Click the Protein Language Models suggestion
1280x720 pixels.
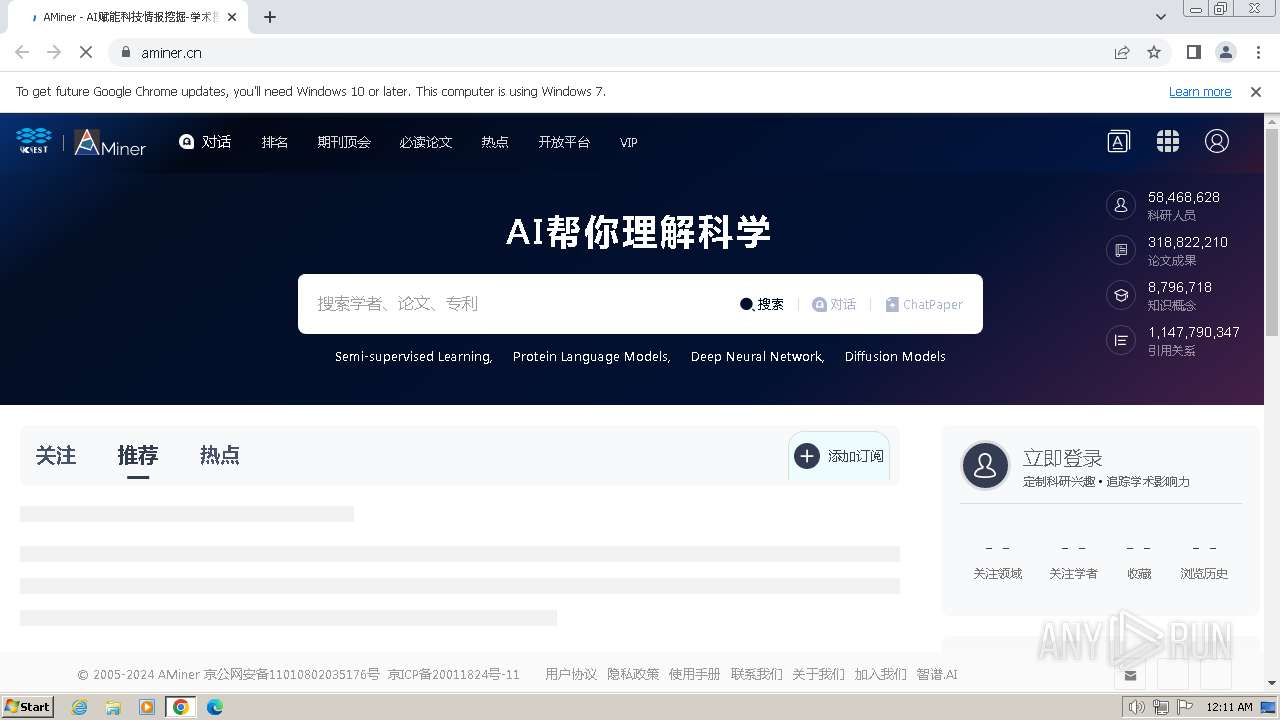pos(591,356)
